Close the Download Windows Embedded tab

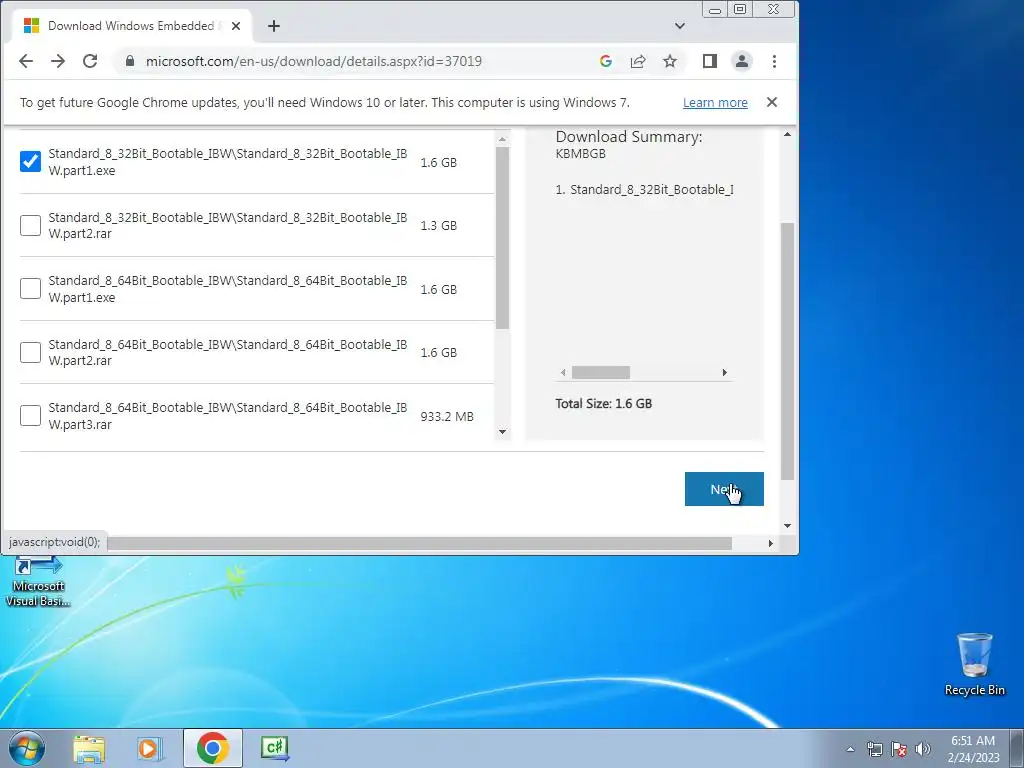pos(236,26)
